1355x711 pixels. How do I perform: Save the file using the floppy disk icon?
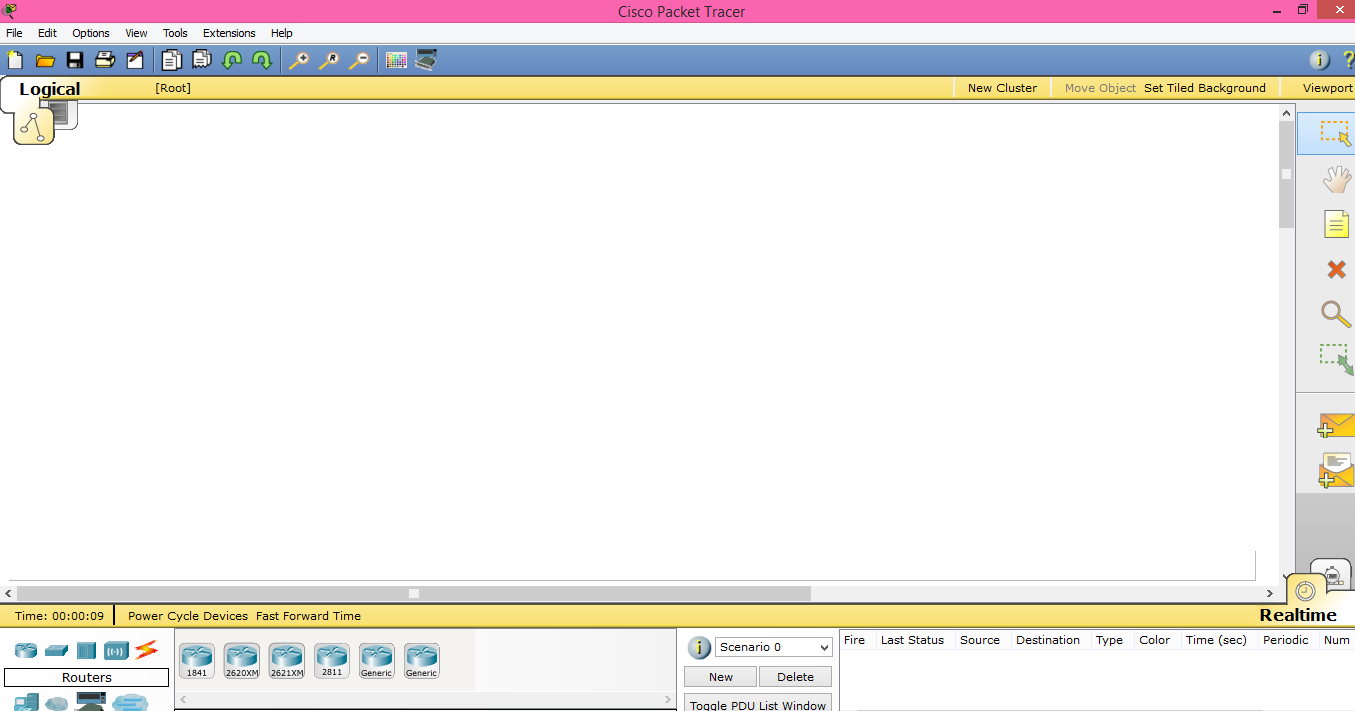click(x=75, y=60)
